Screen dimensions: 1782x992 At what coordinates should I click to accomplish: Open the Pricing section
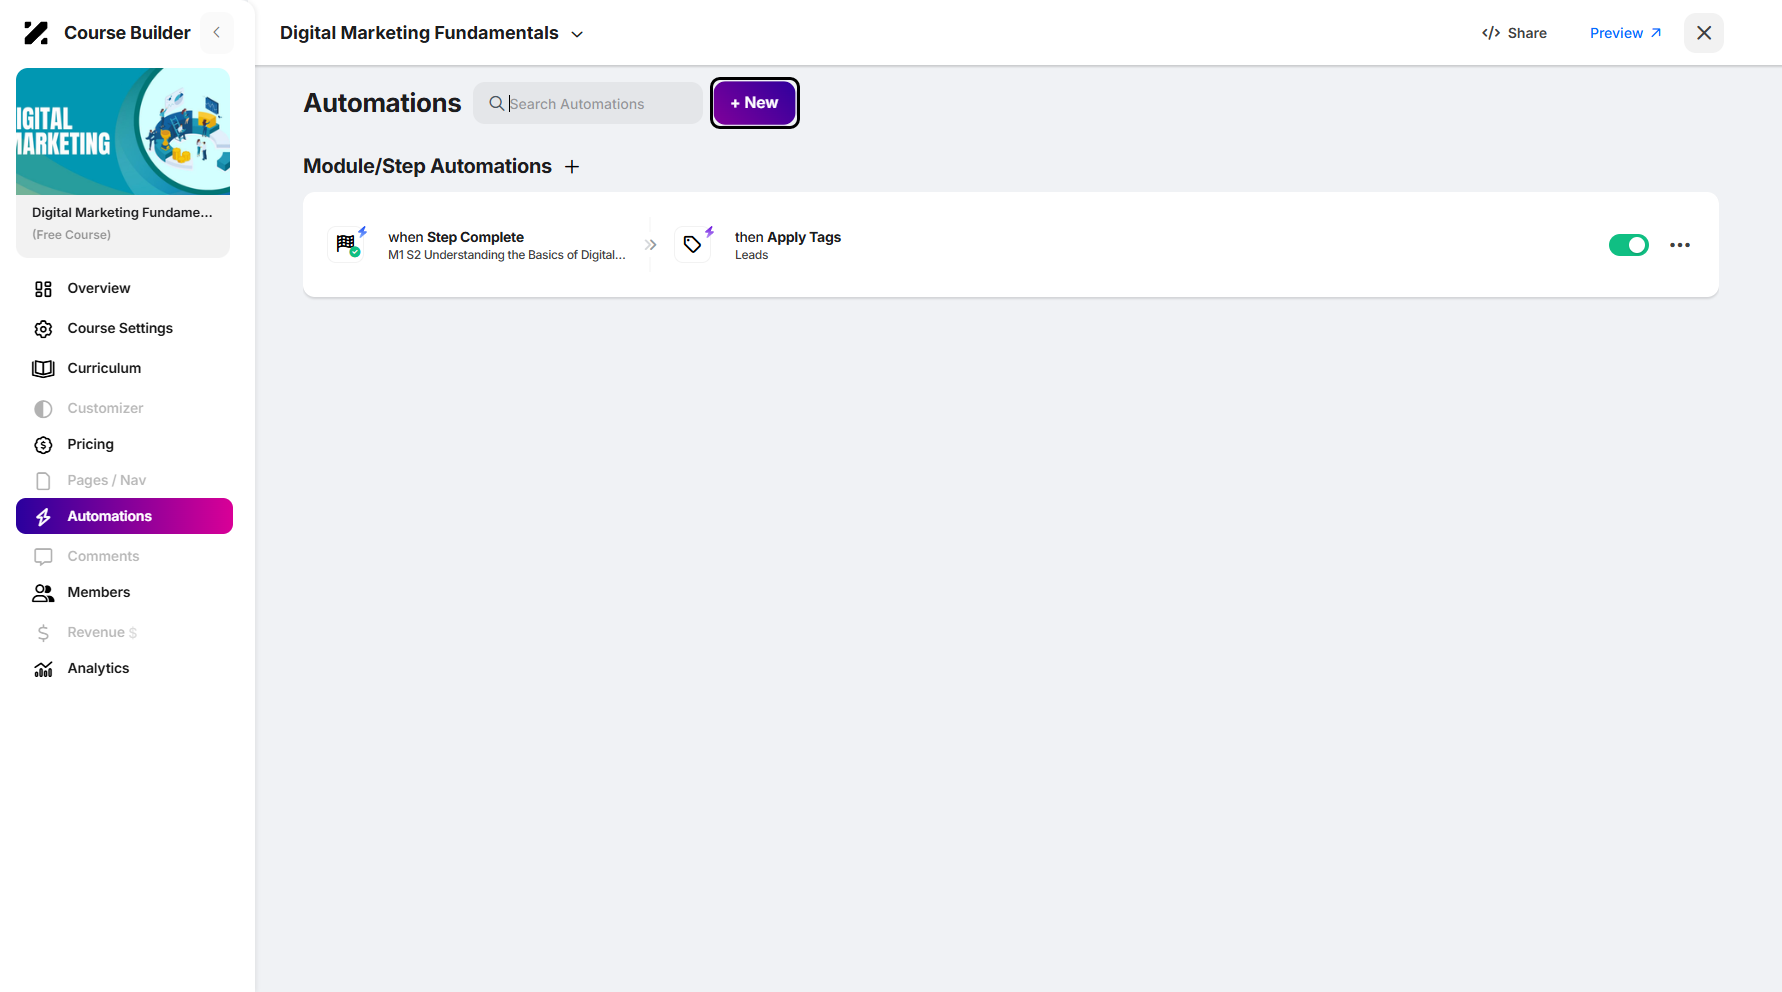click(124, 444)
